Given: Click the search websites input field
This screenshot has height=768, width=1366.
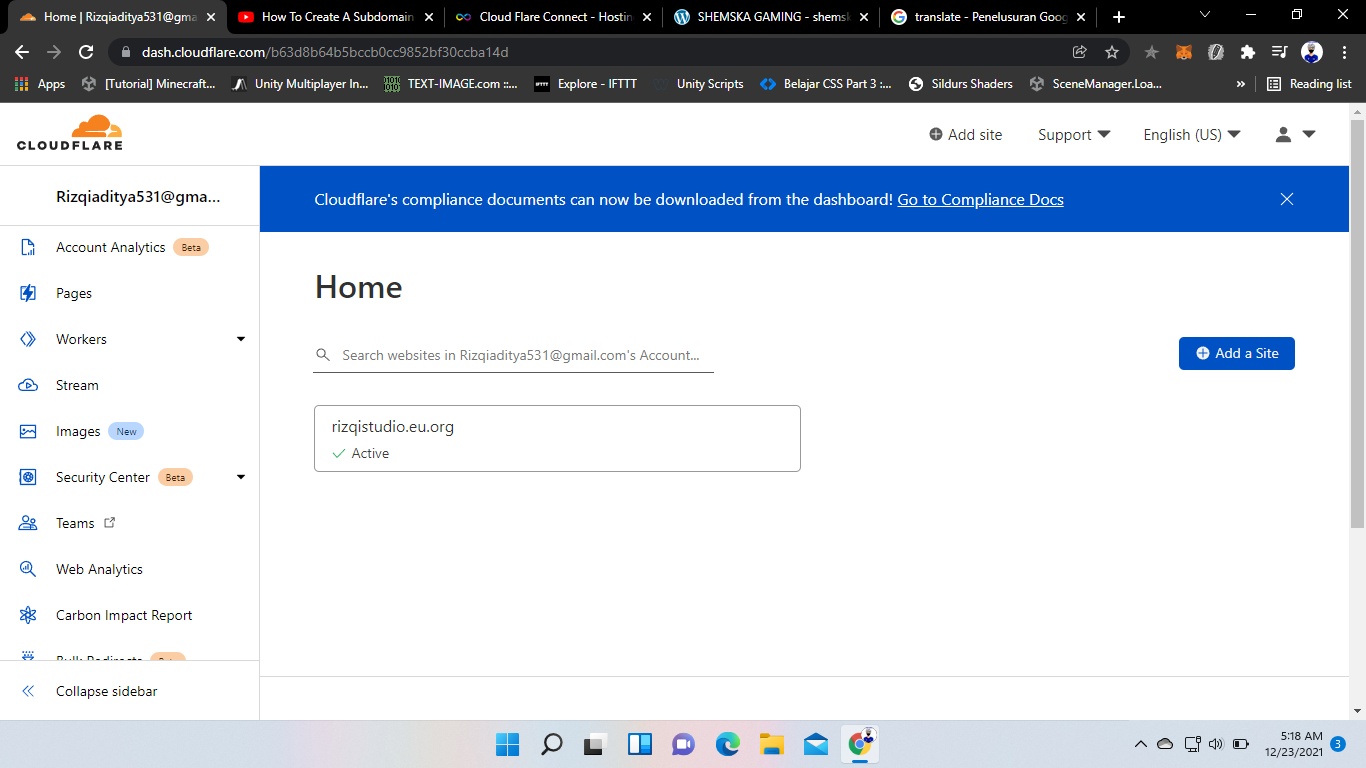Looking at the screenshot, I should (520, 355).
